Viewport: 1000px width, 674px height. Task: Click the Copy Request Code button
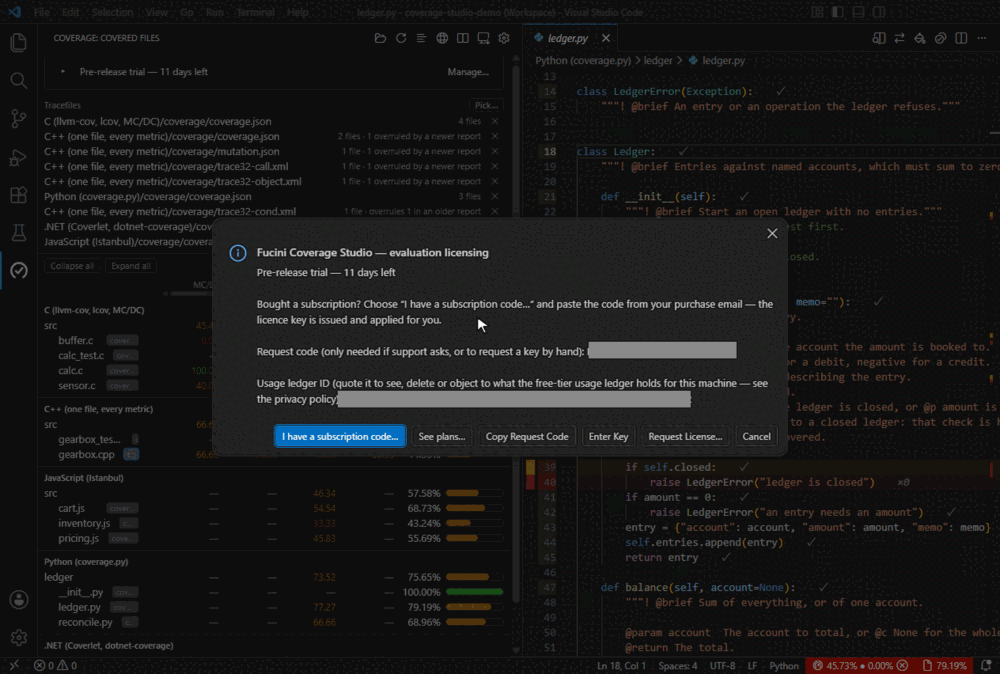[x=527, y=437]
